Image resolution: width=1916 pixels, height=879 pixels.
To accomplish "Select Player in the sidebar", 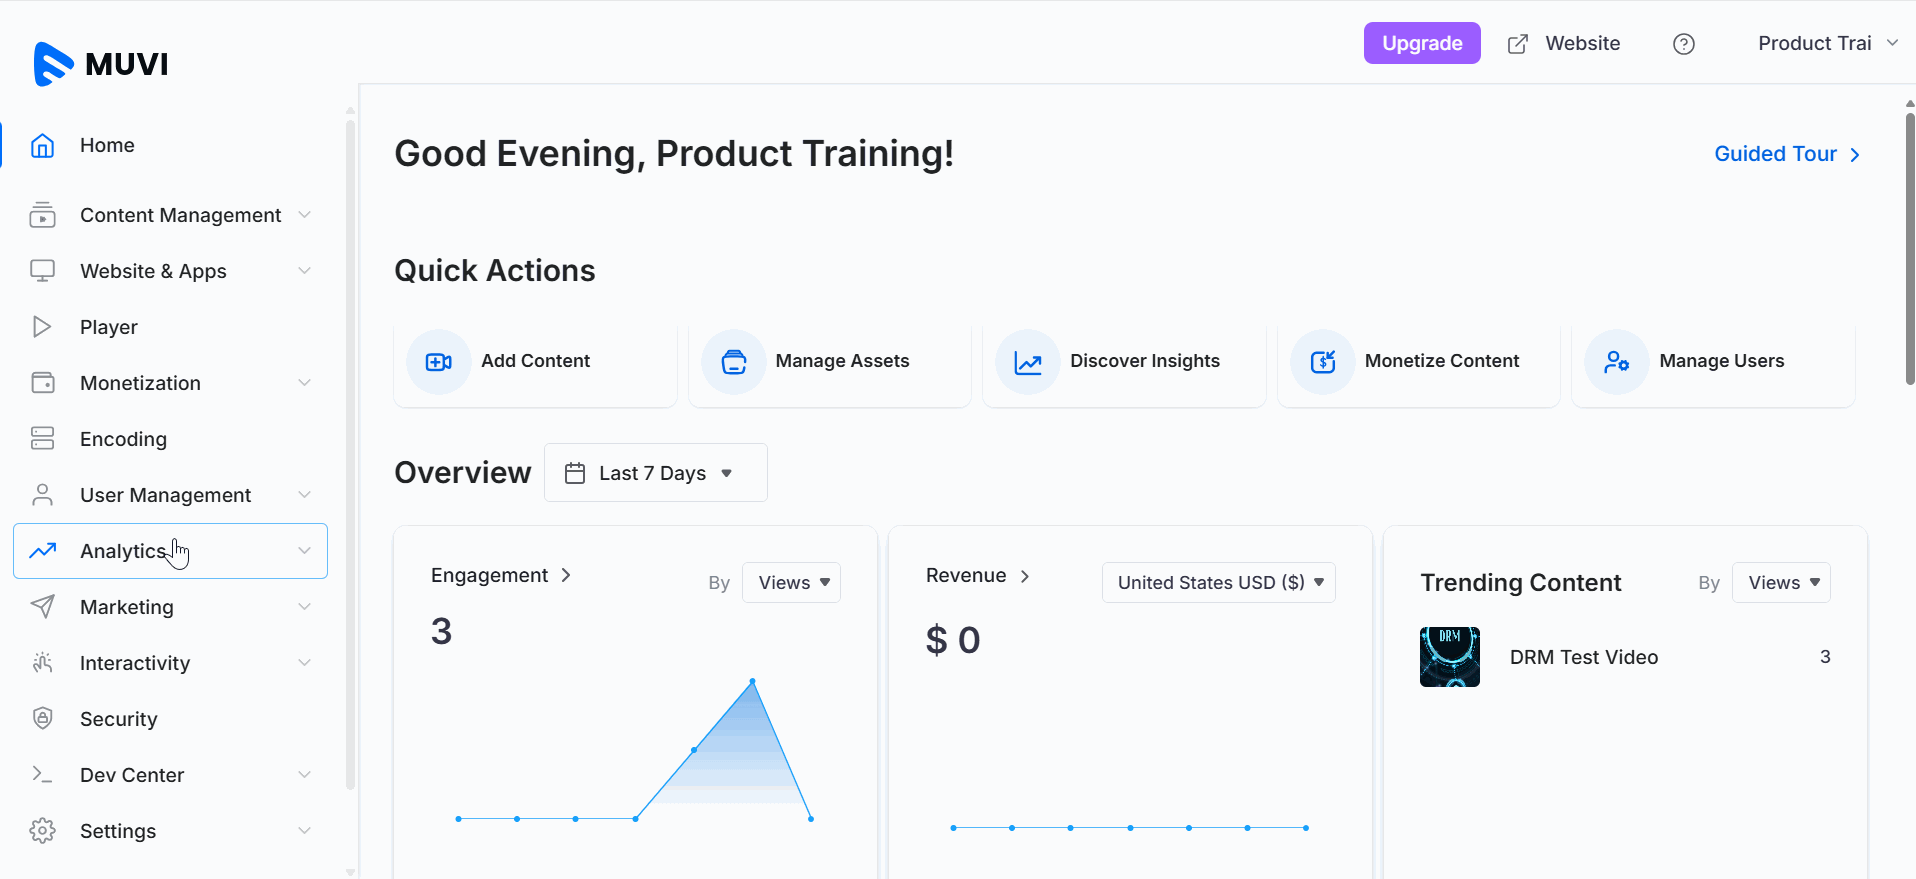I will click(109, 327).
